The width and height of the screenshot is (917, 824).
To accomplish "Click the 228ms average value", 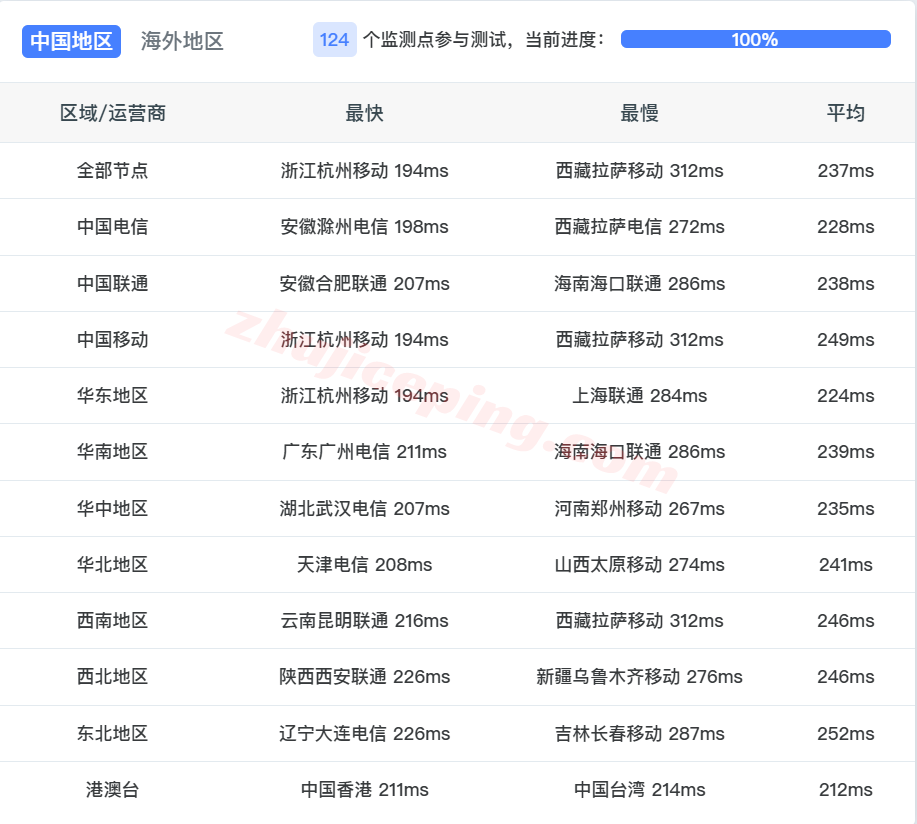I will [x=846, y=227].
